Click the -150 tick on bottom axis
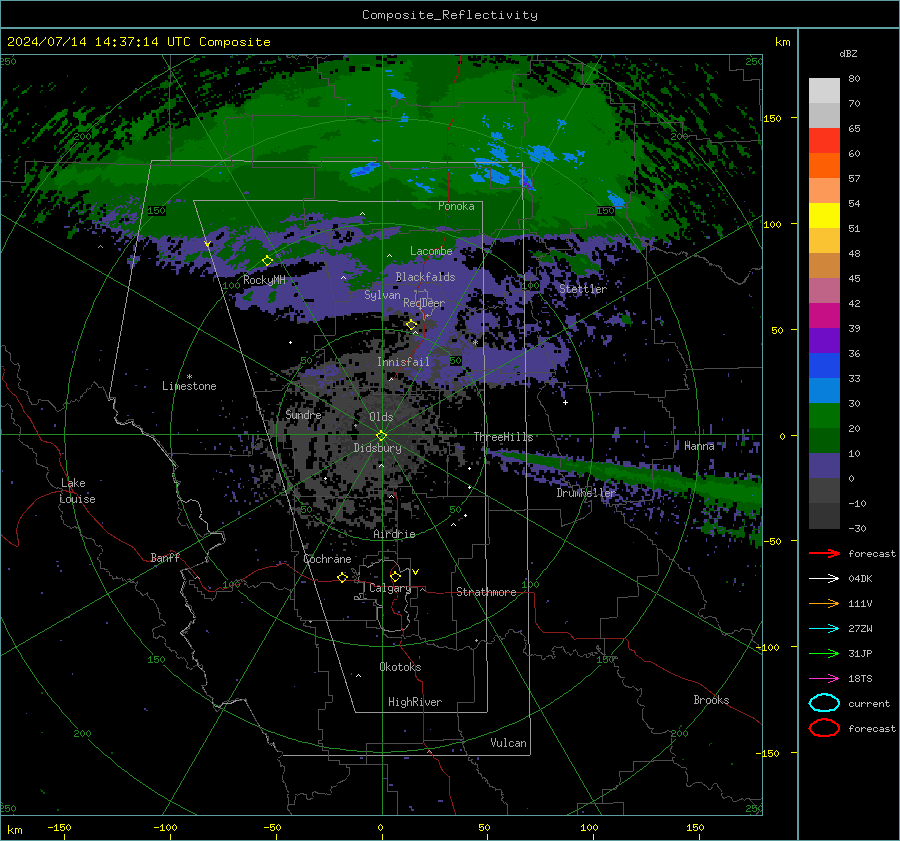This screenshot has width=900, height=841. pos(59,827)
